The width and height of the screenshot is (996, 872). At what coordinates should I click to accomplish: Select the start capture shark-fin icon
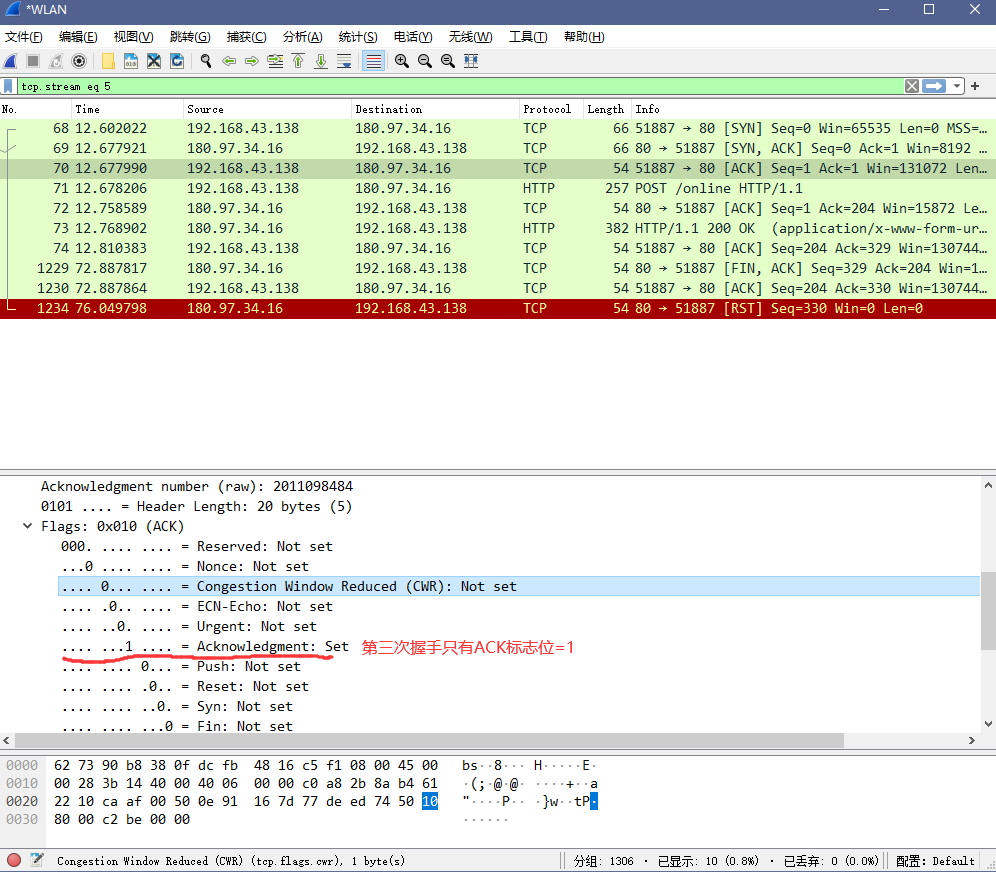[11, 61]
